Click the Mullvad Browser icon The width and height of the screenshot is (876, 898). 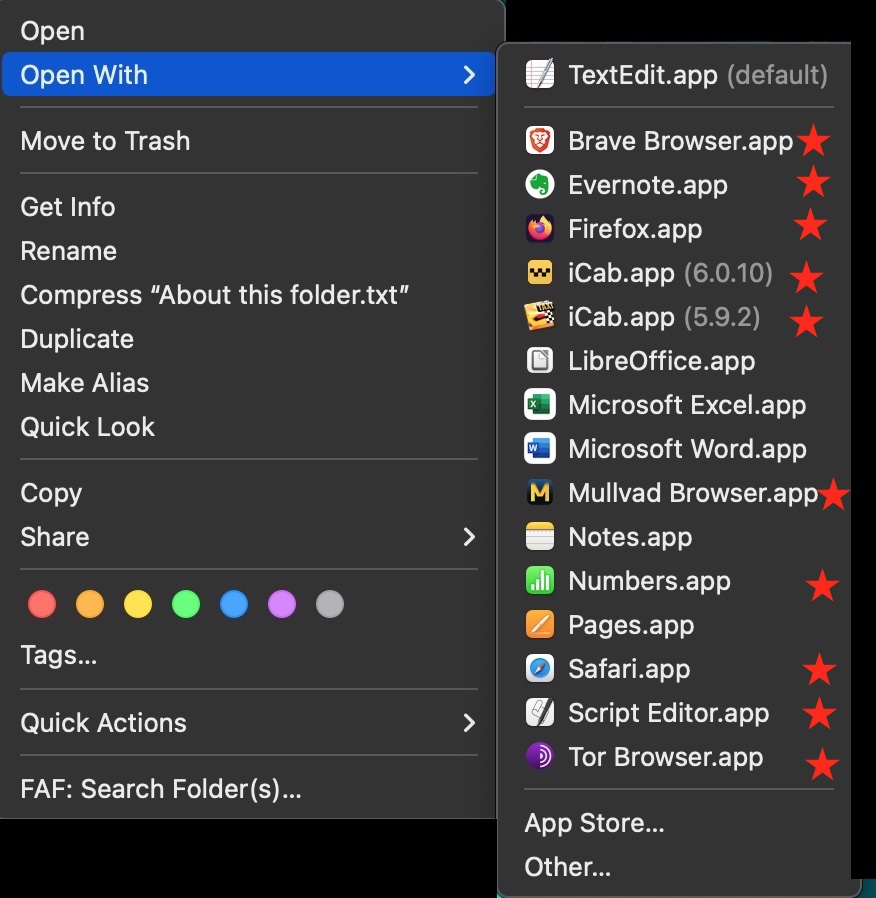pyautogui.click(x=539, y=493)
